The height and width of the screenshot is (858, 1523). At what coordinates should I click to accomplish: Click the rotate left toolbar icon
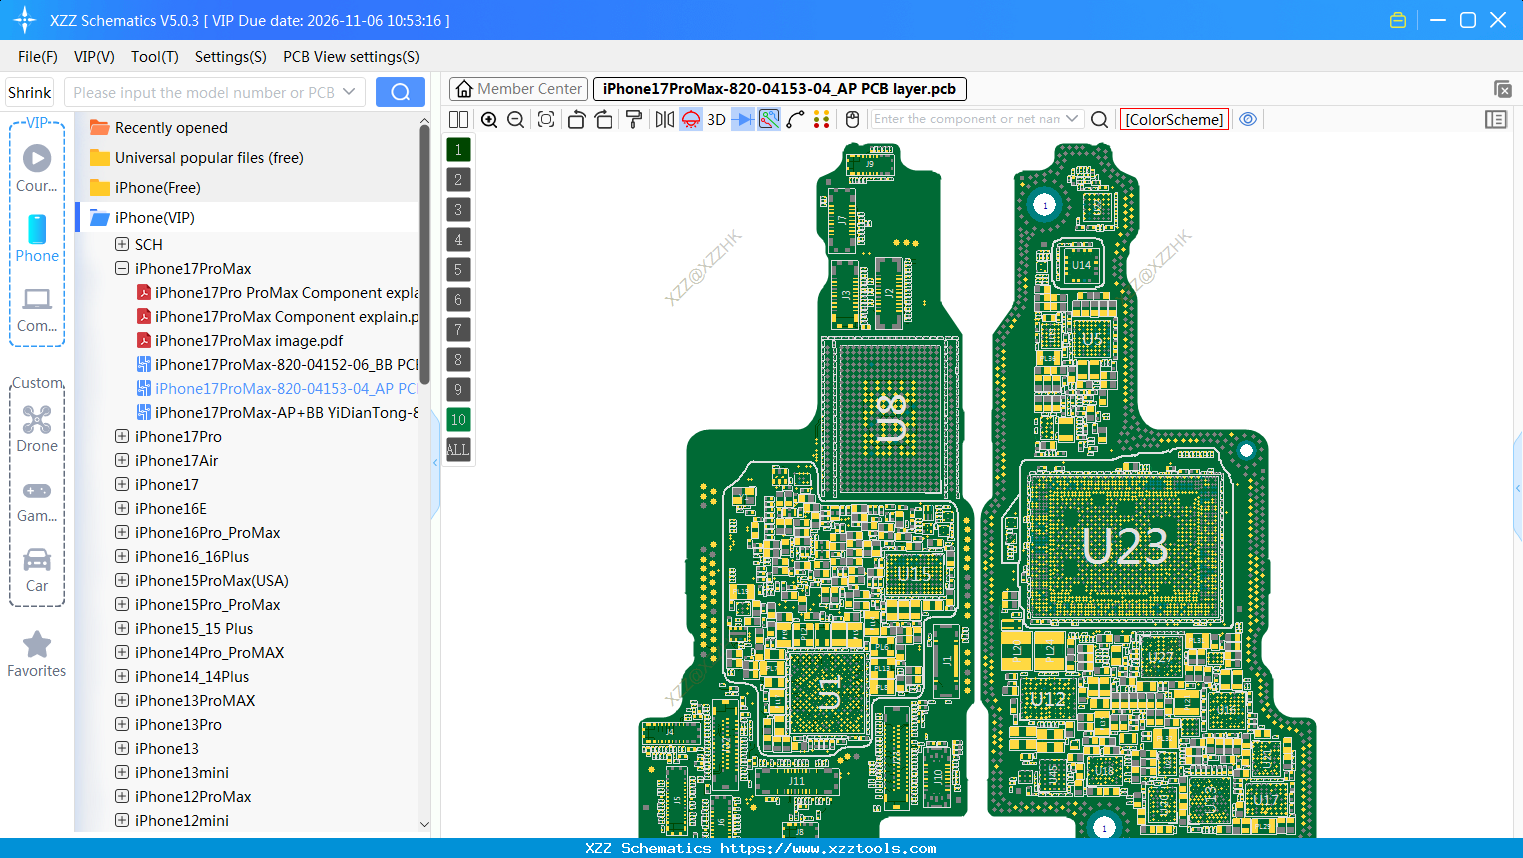[576, 119]
